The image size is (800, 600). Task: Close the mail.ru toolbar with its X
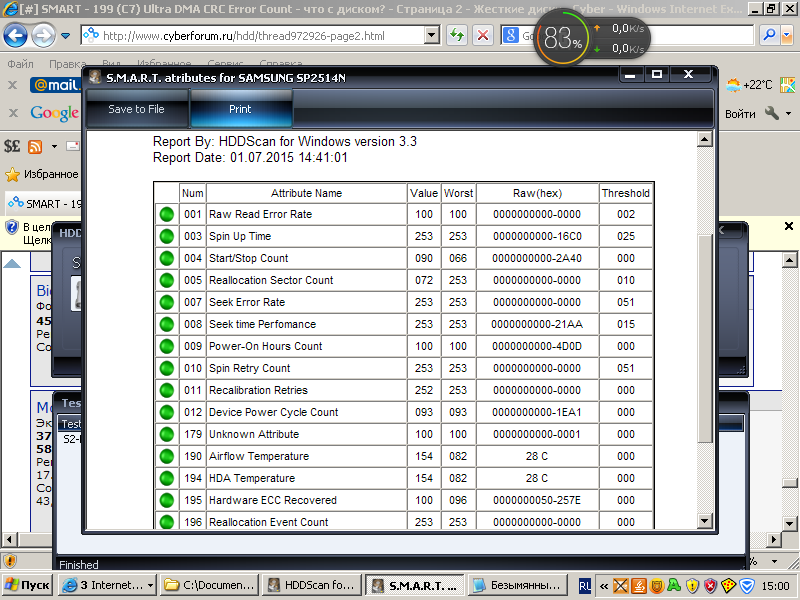click(x=13, y=85)
